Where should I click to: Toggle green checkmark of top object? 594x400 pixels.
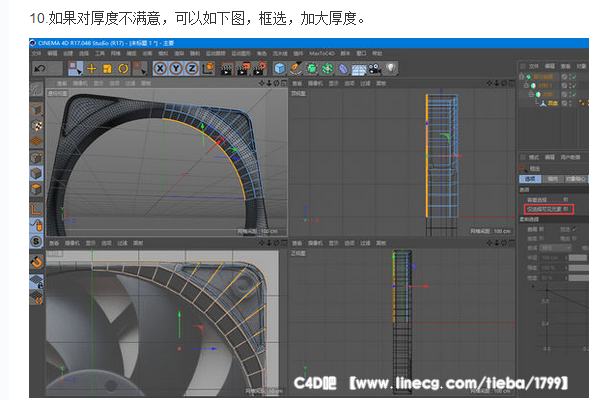point(574,77)
